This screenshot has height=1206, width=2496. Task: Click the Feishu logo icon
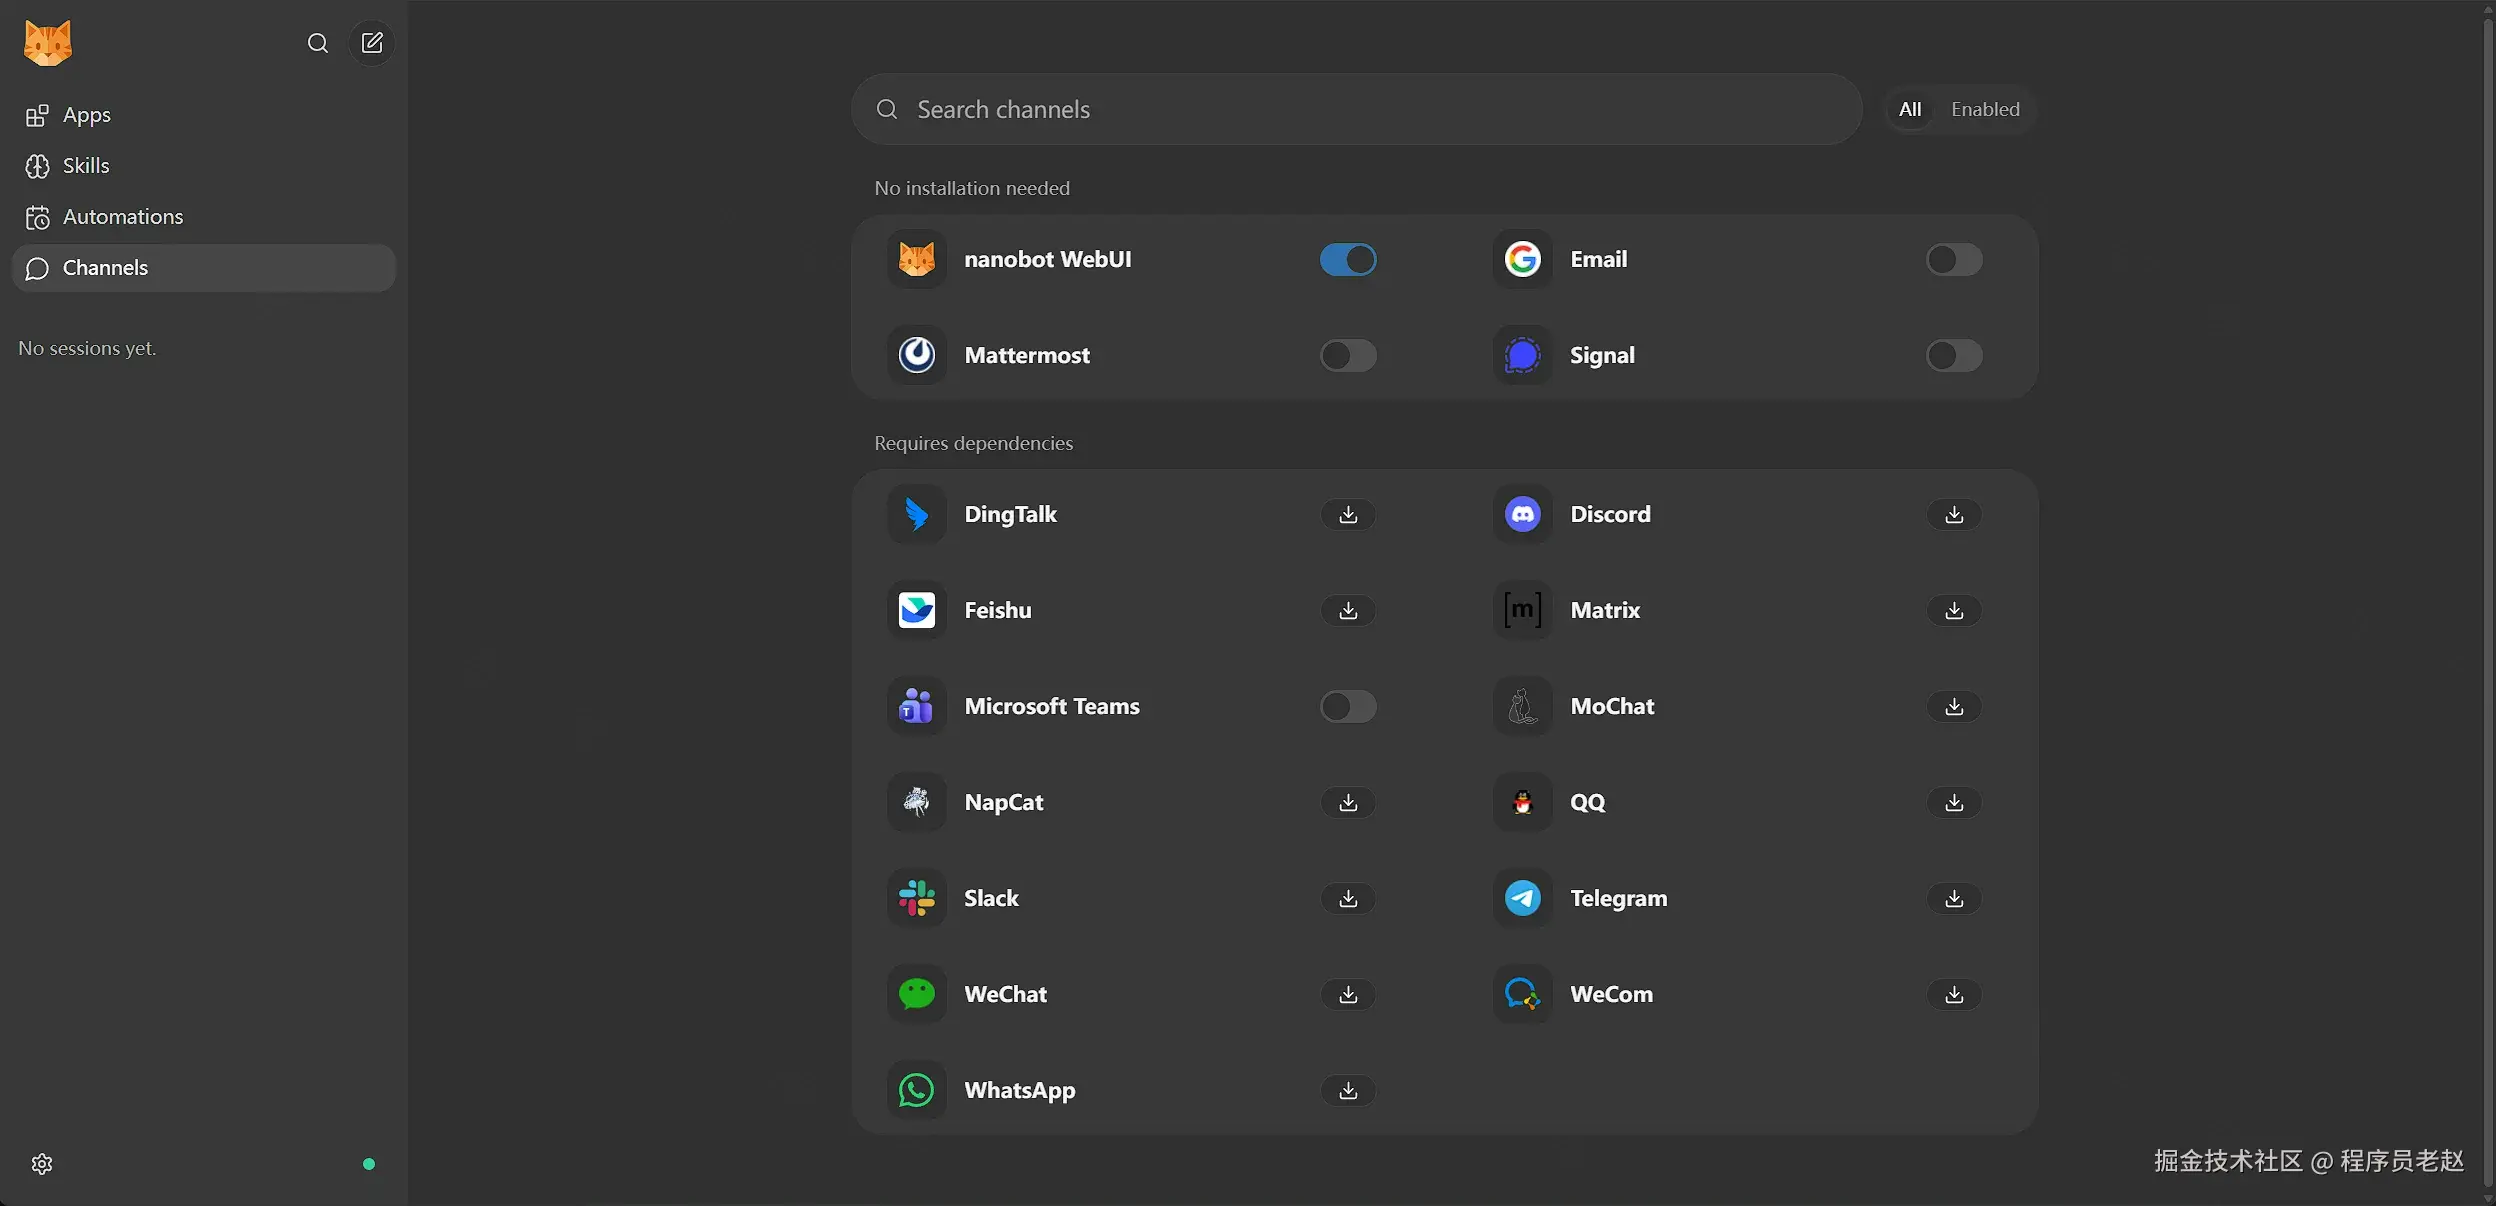pos(917,610)
